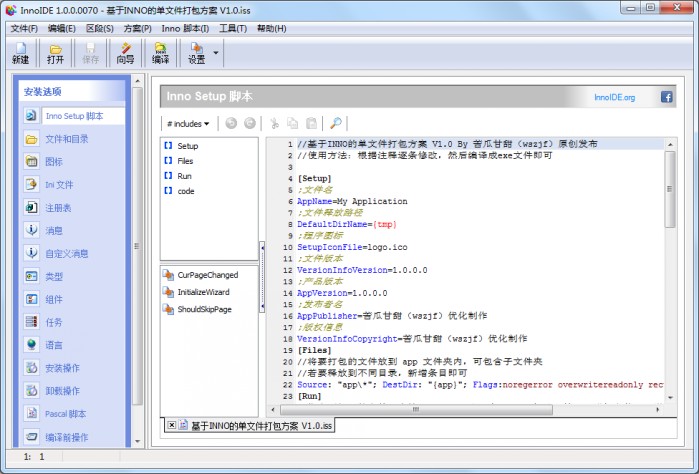Viewport: 699px width, 474px height.
Task: Open 设置 settings toolbar icon
Action: pyautogui.click(x=197, y=53)
